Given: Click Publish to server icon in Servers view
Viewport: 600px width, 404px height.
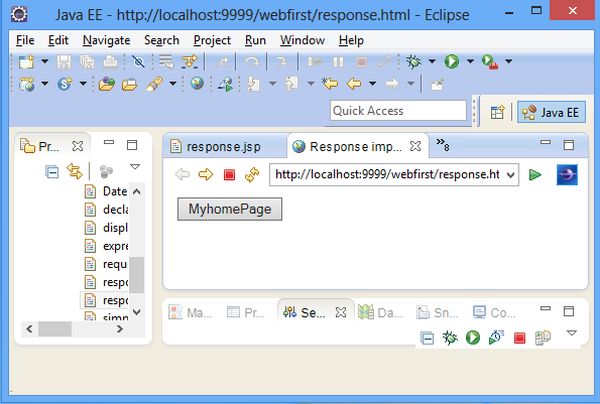Looking at the screenshot, I should pos(542,337).
